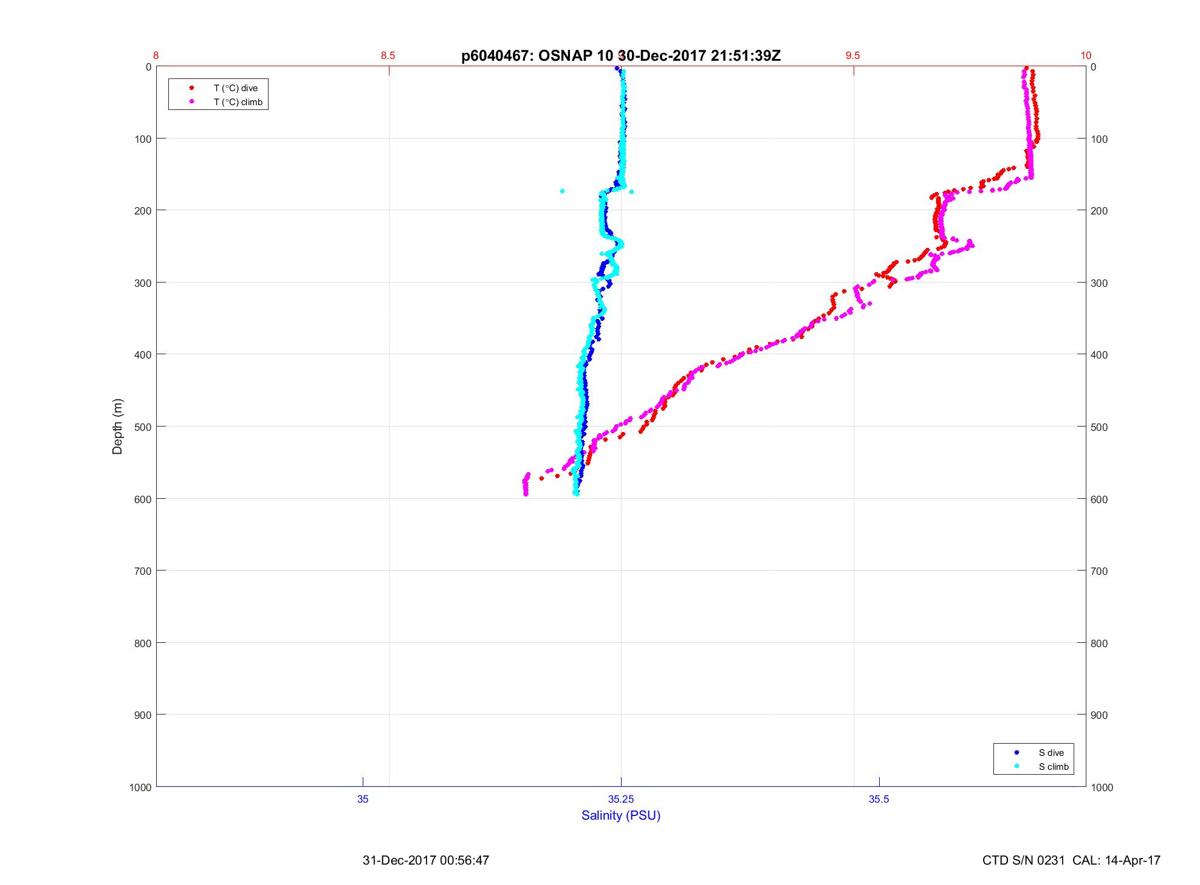Click right depth axis tick '300'
Image resolution: width=1200 pixels, height=885 pixels.
tap(1100, 283)
